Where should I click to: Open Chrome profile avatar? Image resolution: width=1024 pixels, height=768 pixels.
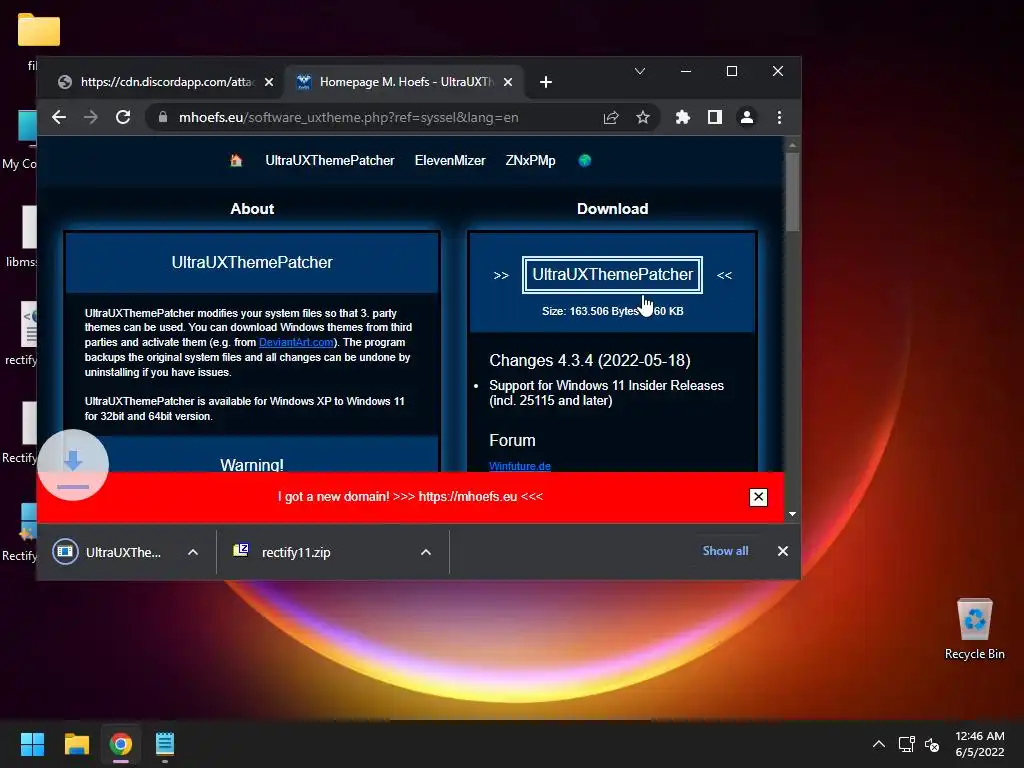746,117
